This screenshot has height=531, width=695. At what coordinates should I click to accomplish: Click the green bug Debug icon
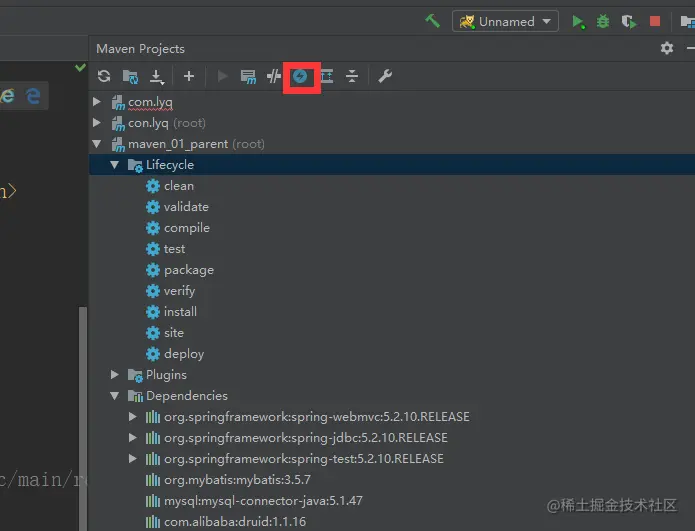coord(603,21)
